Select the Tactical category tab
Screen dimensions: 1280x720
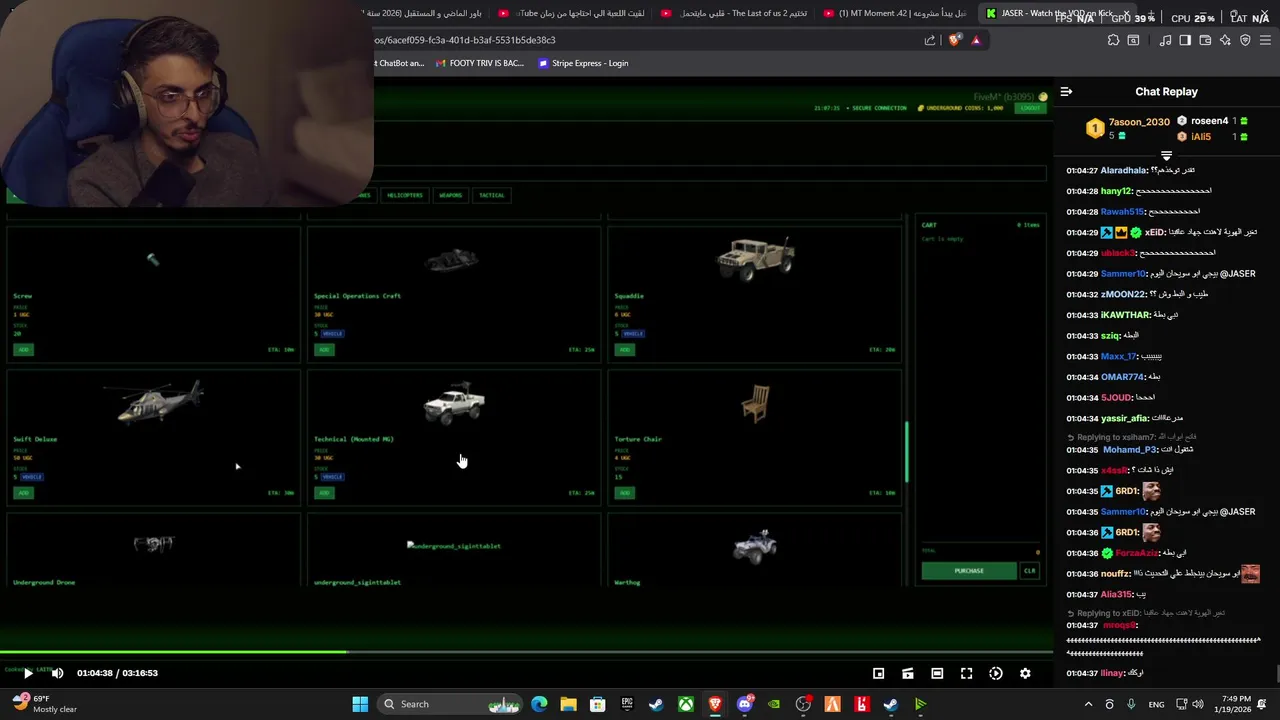point(491,195)
